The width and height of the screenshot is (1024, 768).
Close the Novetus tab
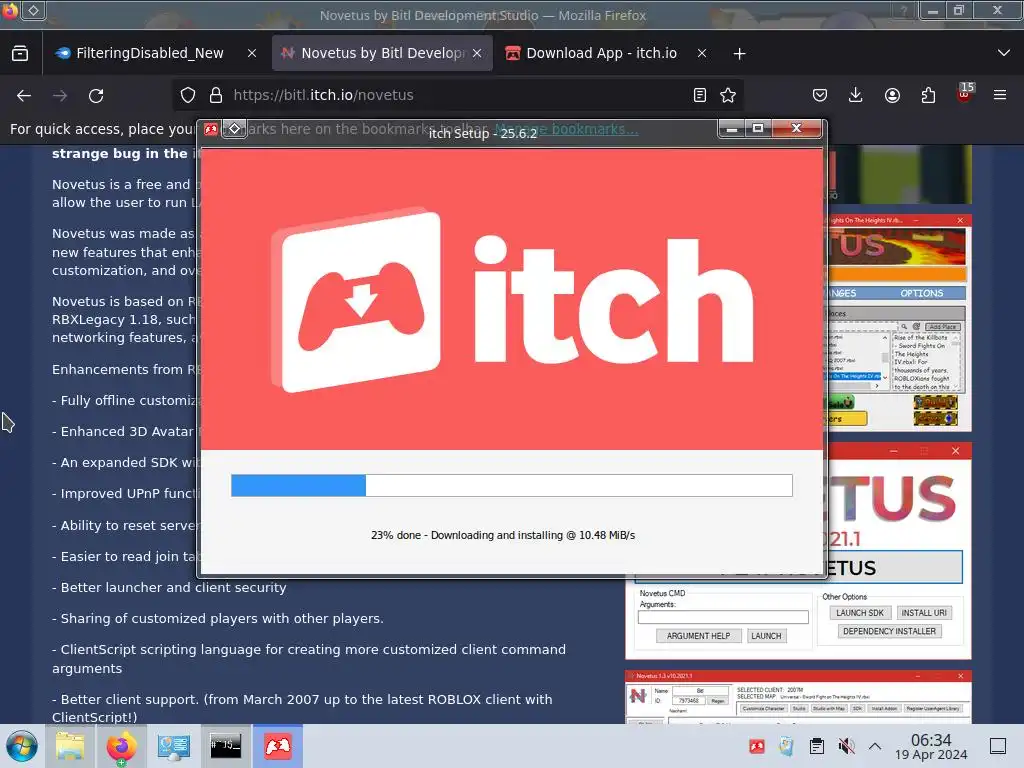(x=477, y=54)
